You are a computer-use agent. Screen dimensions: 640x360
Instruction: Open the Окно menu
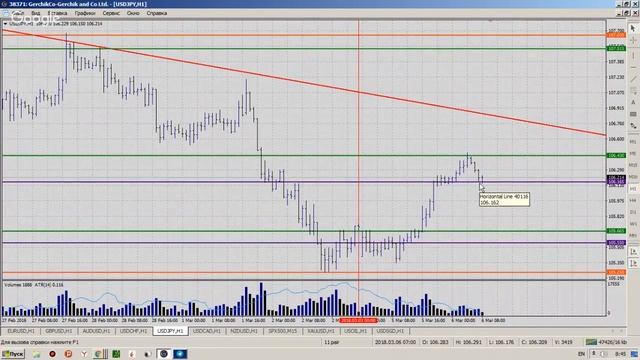pyautogui.click(x=133, y=13)
